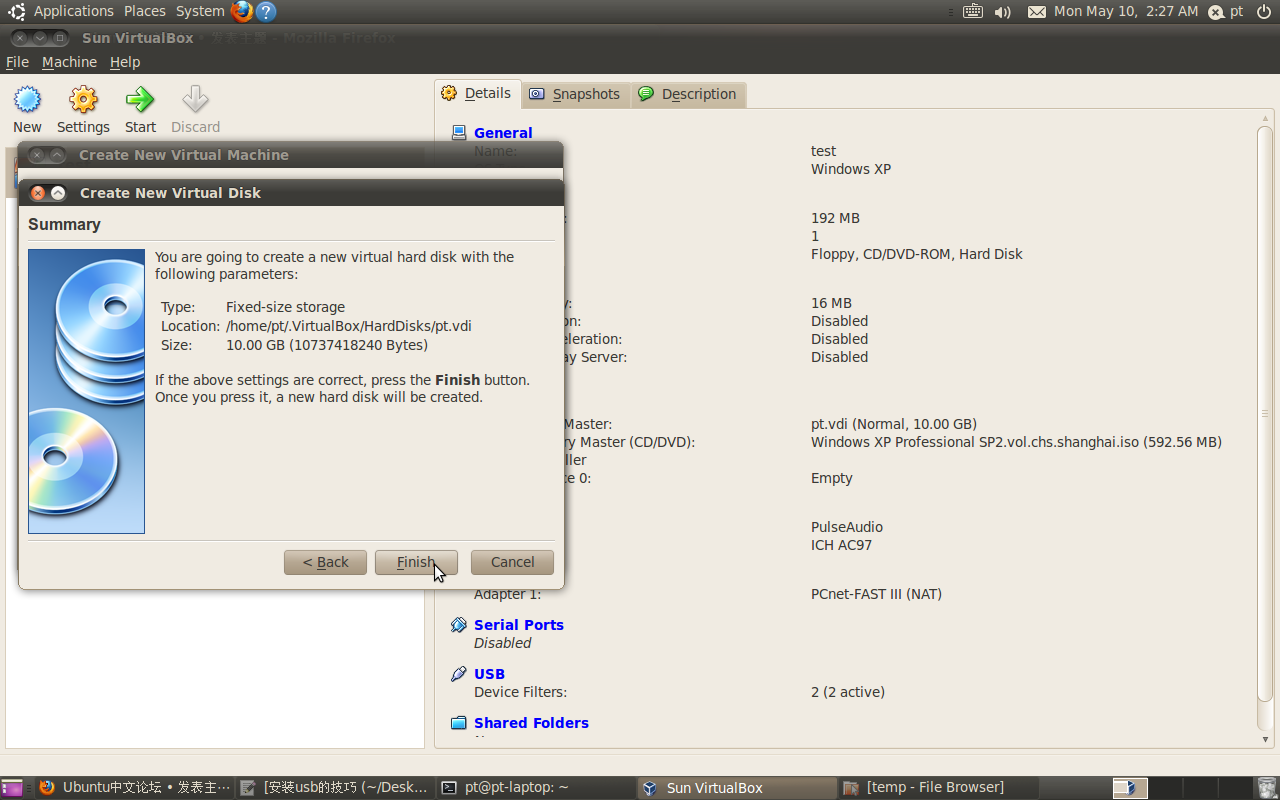Click 'Floppy, CD/DVD-ROM, Hard Disk' boot order

coord(917,254)
